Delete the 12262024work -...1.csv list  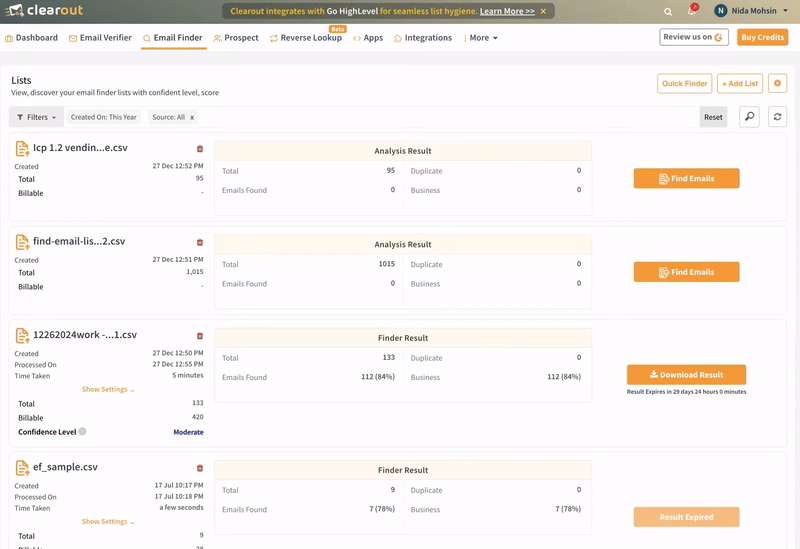click(x=200, y=336)
